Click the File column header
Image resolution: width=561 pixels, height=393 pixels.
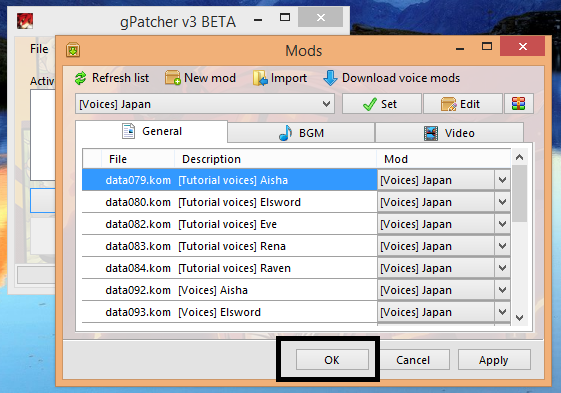coord(138,159)
